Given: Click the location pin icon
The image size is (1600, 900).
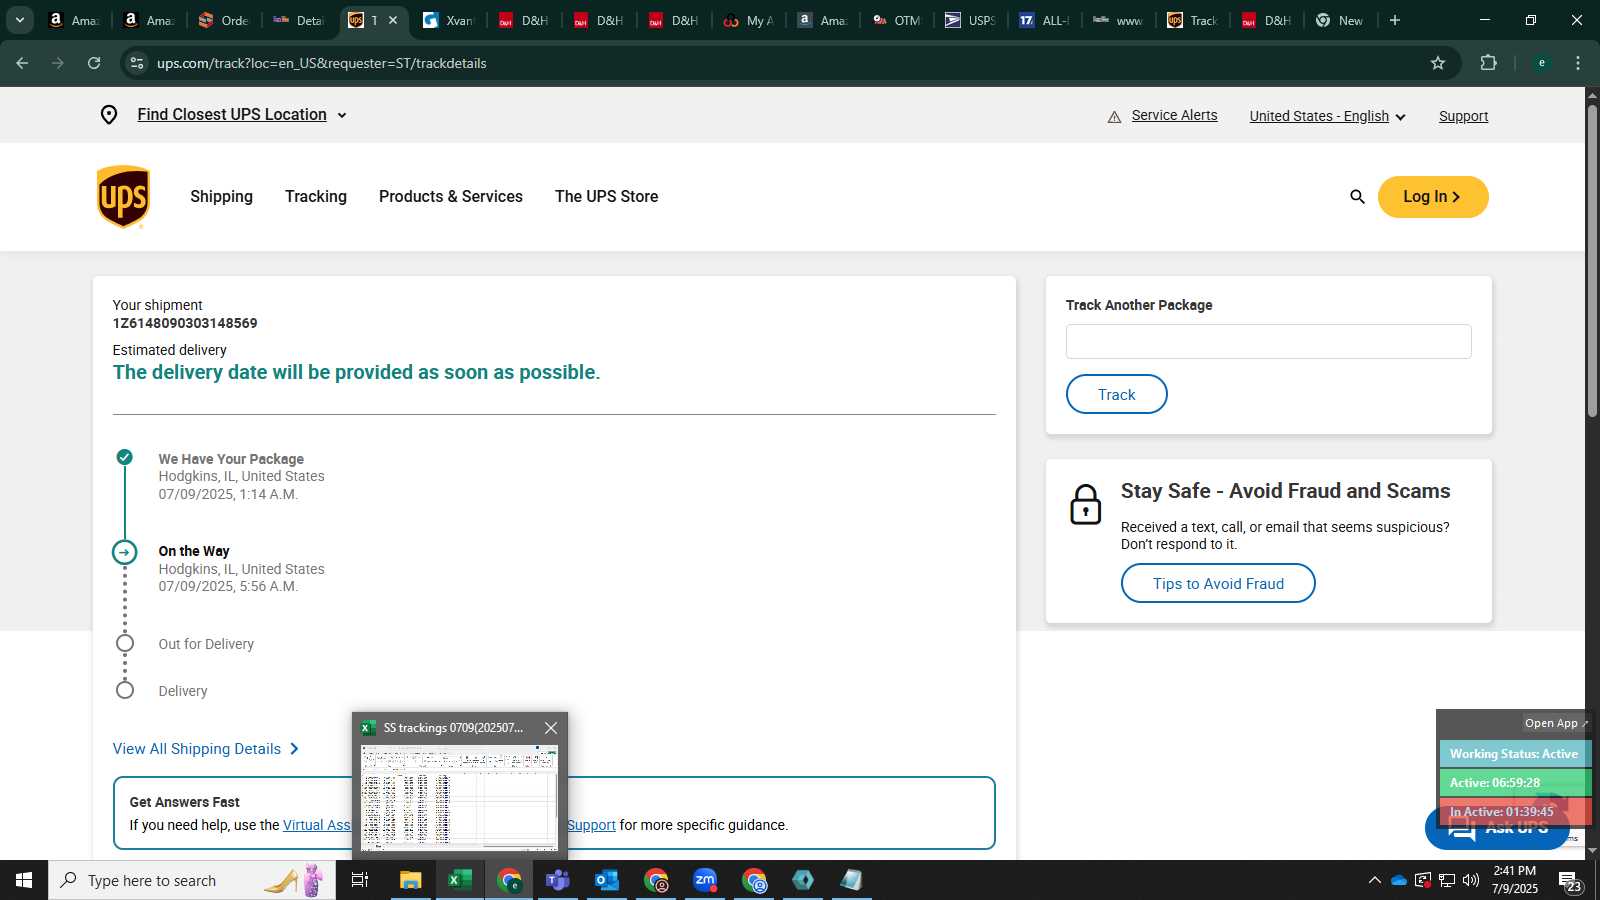Looking at the screenshot, I should click(109, 115).
